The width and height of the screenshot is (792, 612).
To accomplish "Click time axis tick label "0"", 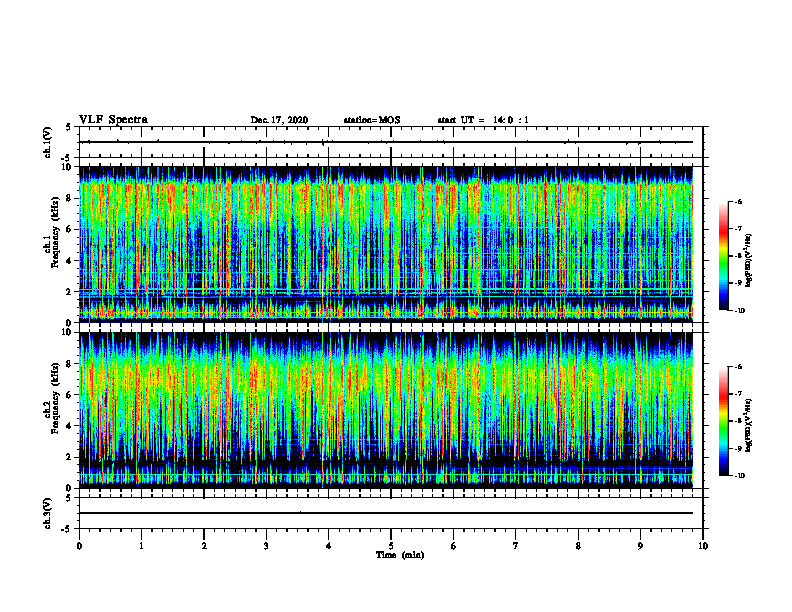I will (79, 546).
